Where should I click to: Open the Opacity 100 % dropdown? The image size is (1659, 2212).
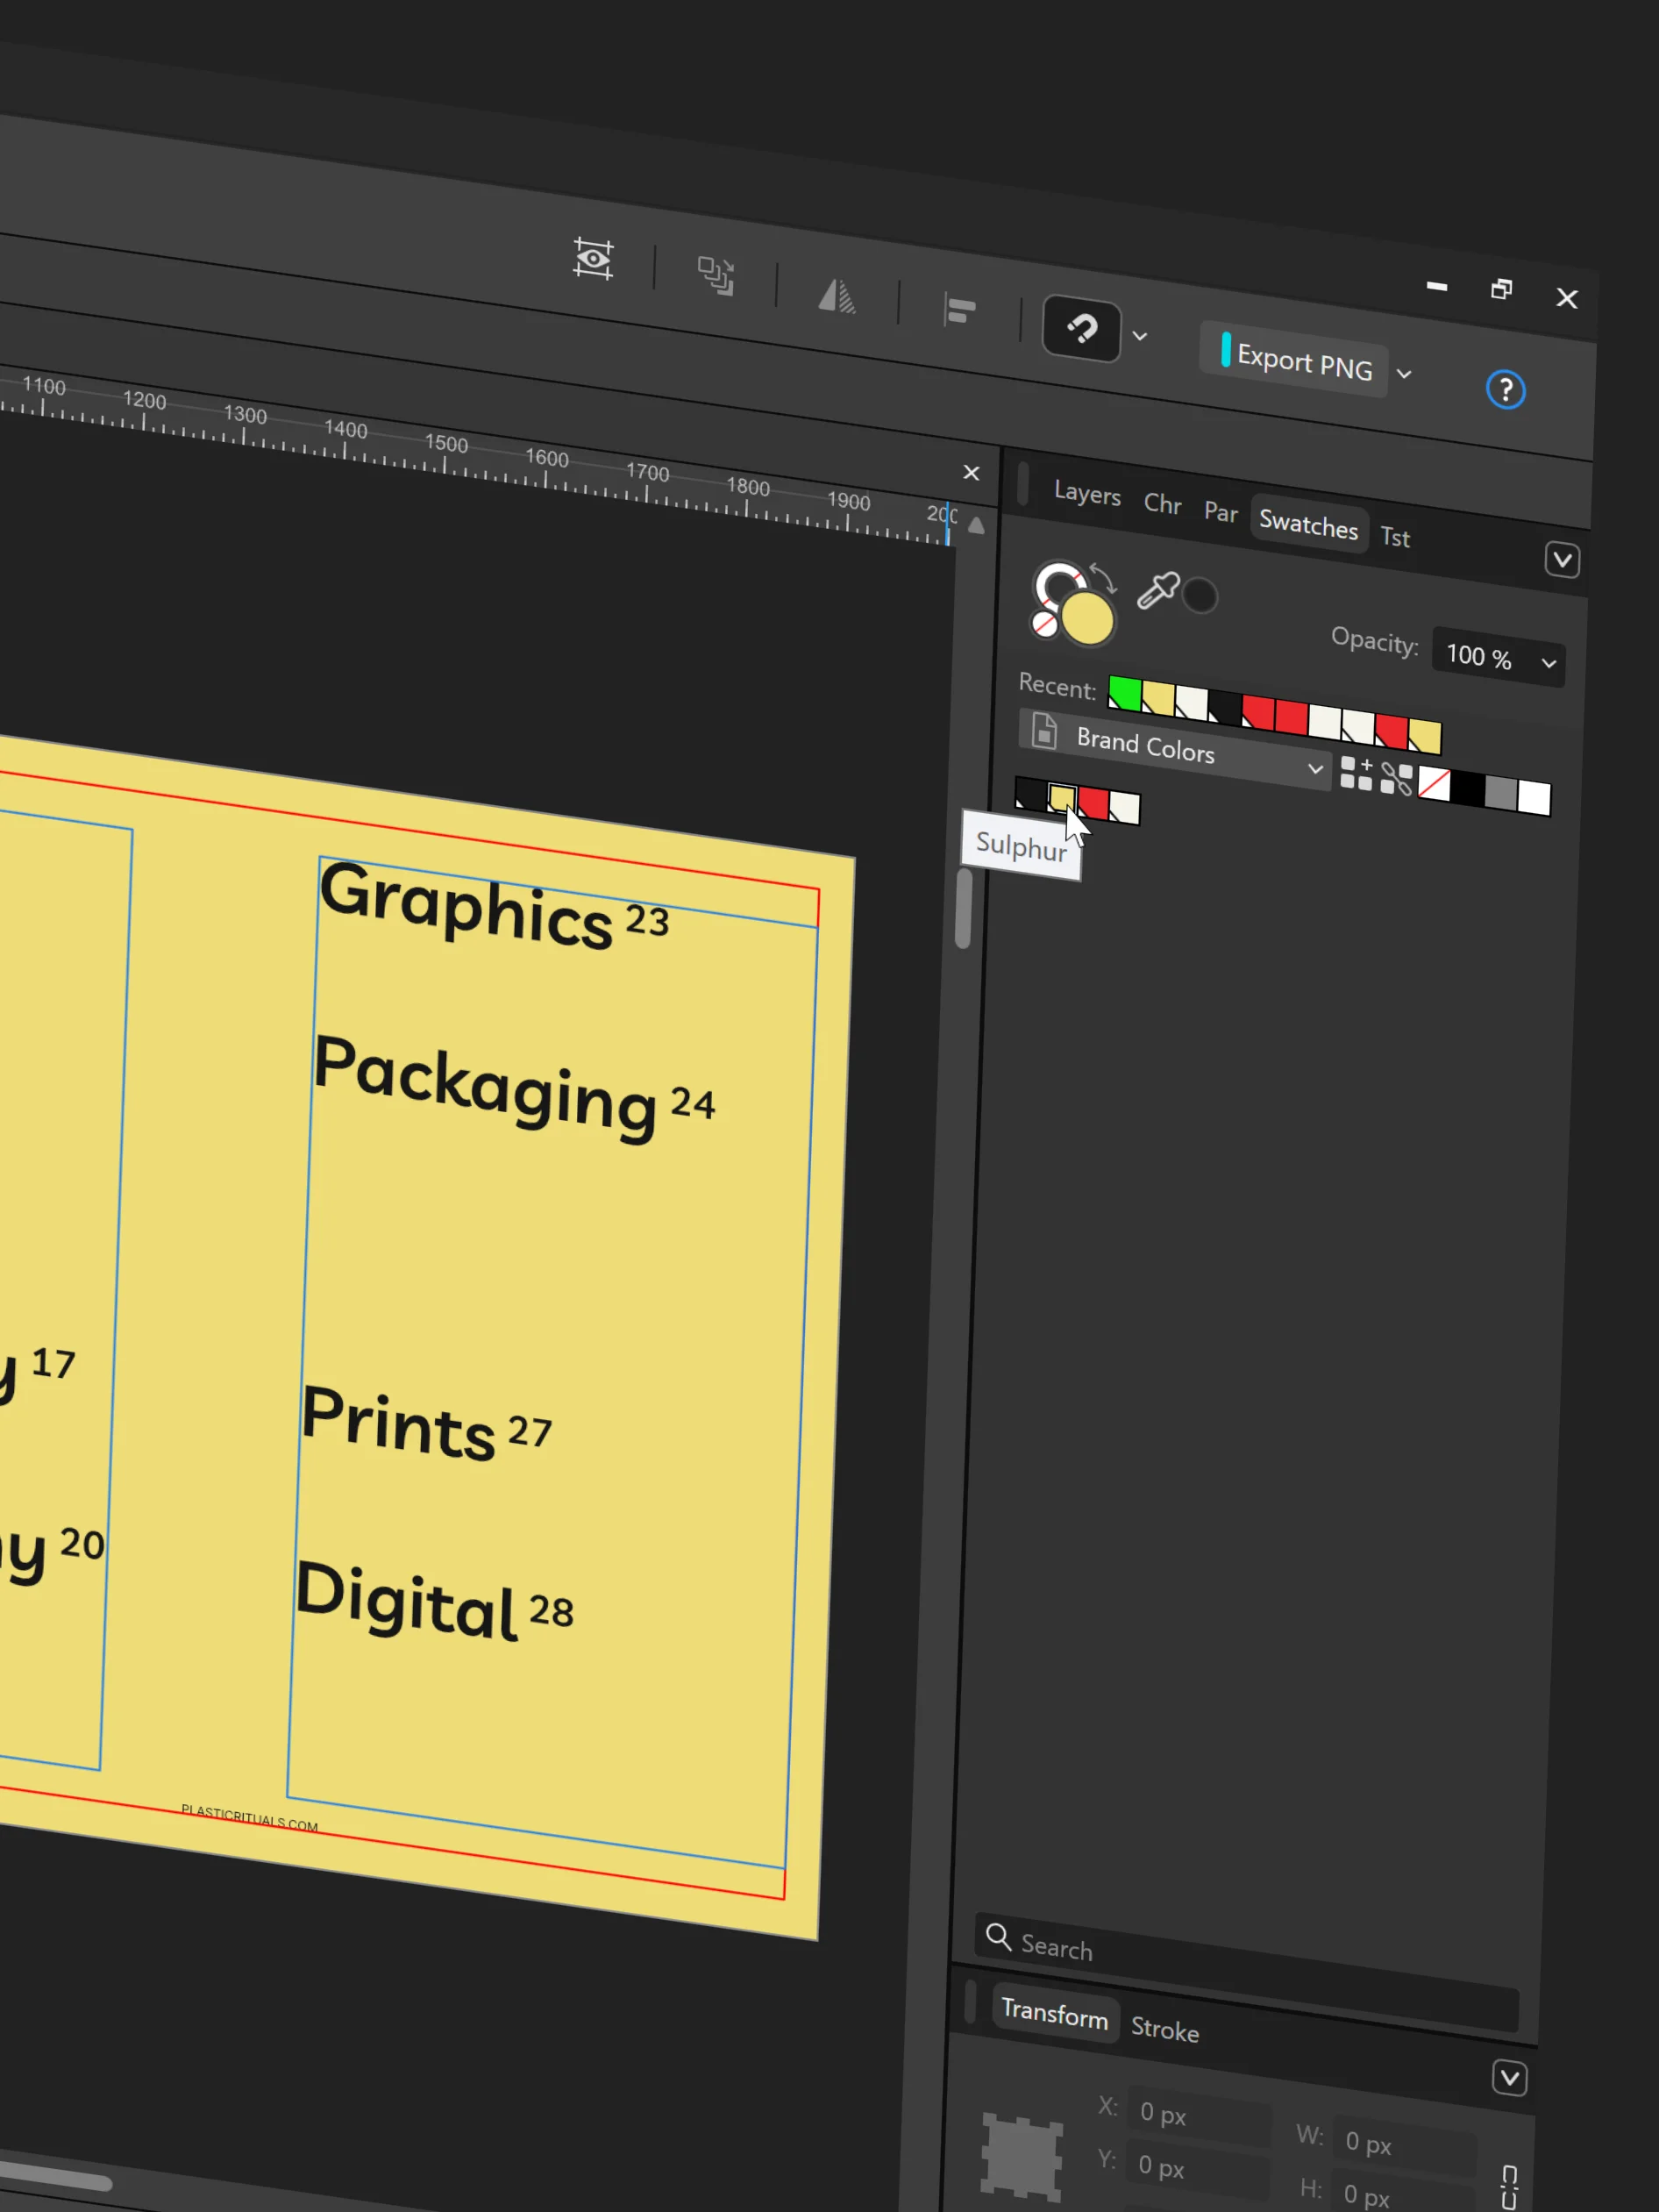pyautogui.click(x=1498, y=658)
